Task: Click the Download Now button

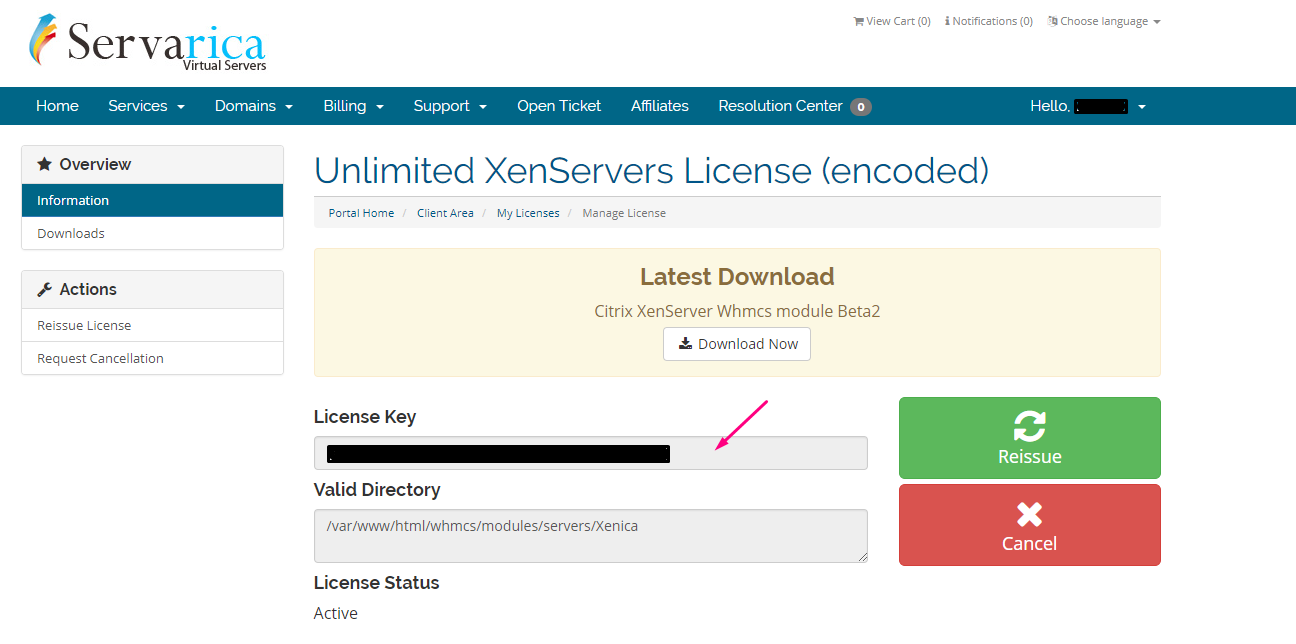Action: pyautogui.click(x=737, y=344)
